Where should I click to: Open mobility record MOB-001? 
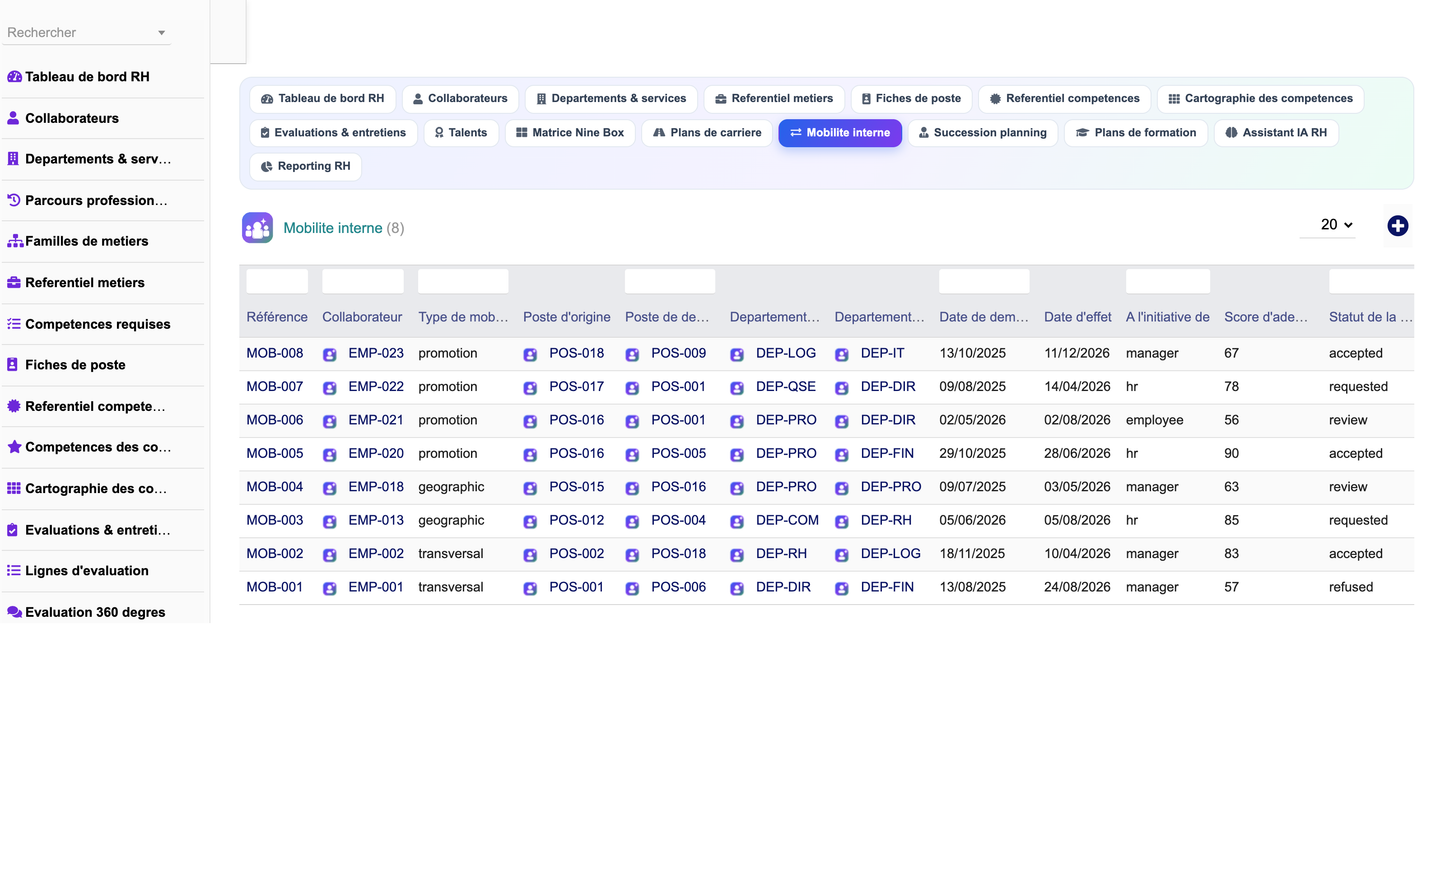(275, 588)
